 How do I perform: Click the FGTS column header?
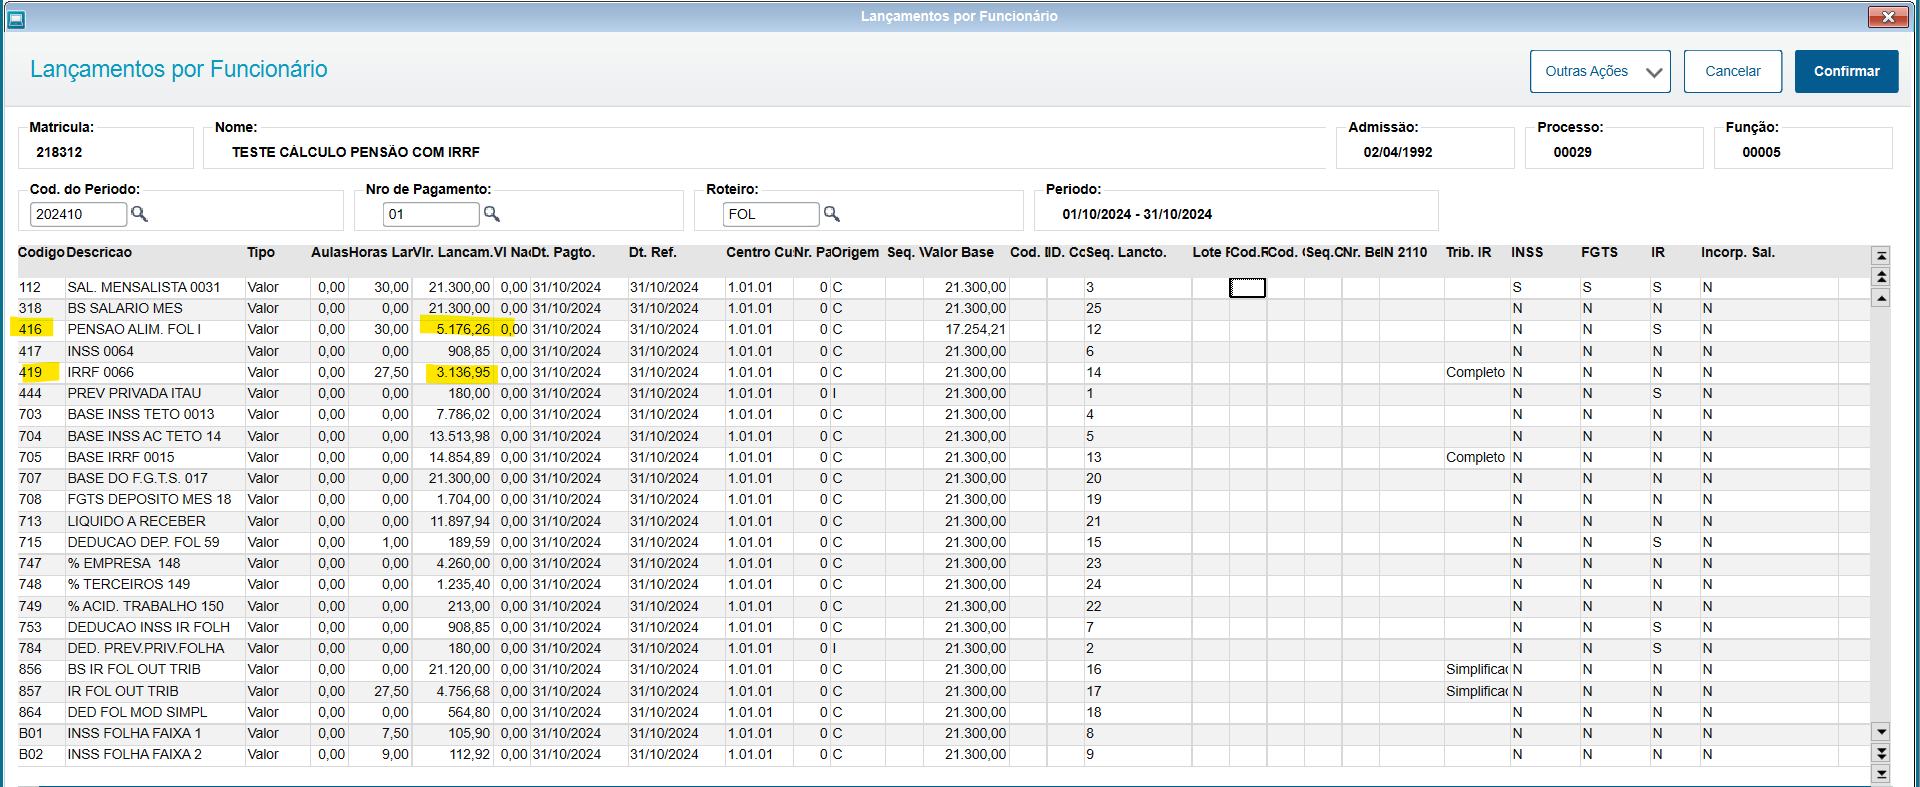[1599, 252]
